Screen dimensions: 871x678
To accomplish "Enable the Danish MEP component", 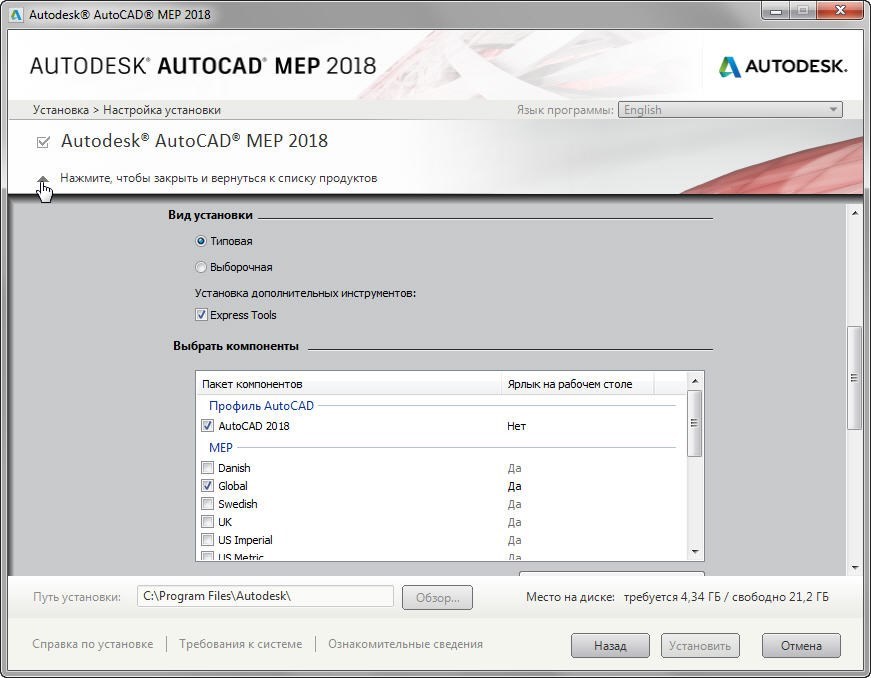I will (207, 468).
